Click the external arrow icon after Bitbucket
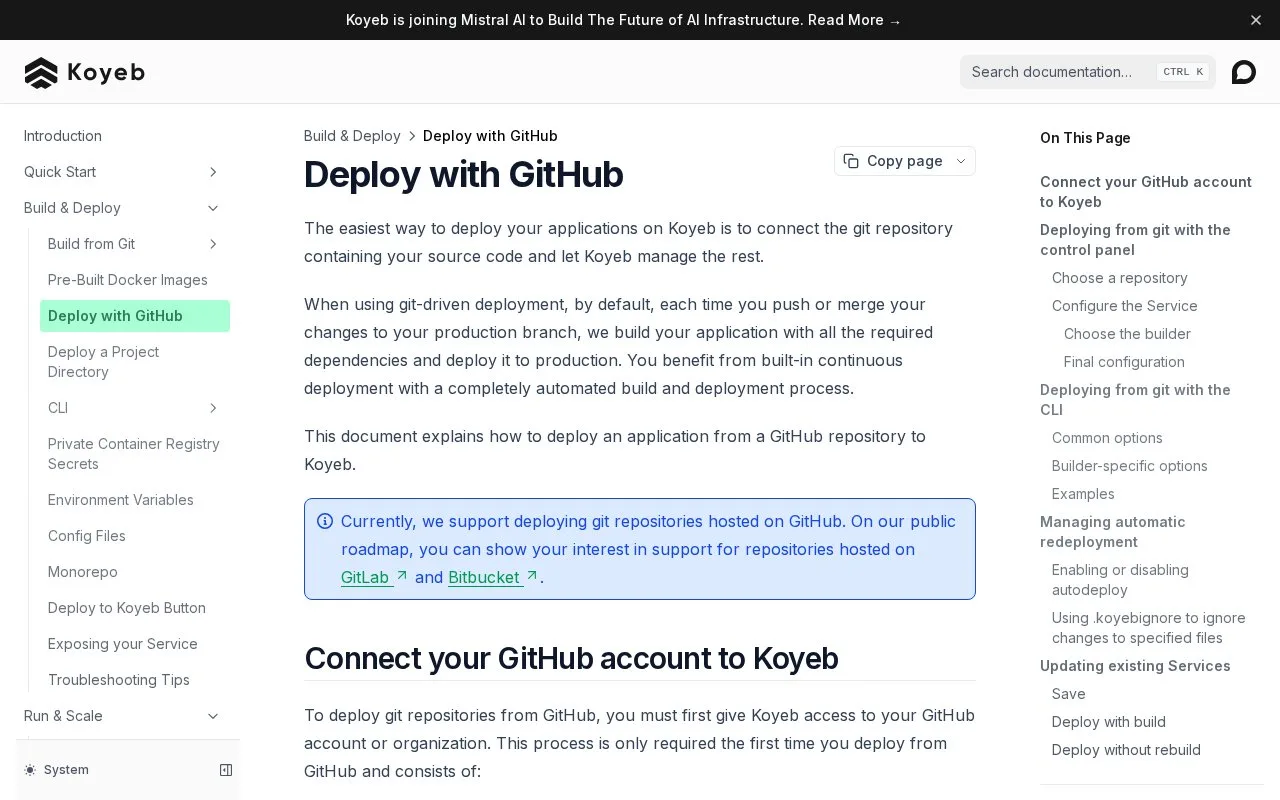 click(532, 576)
